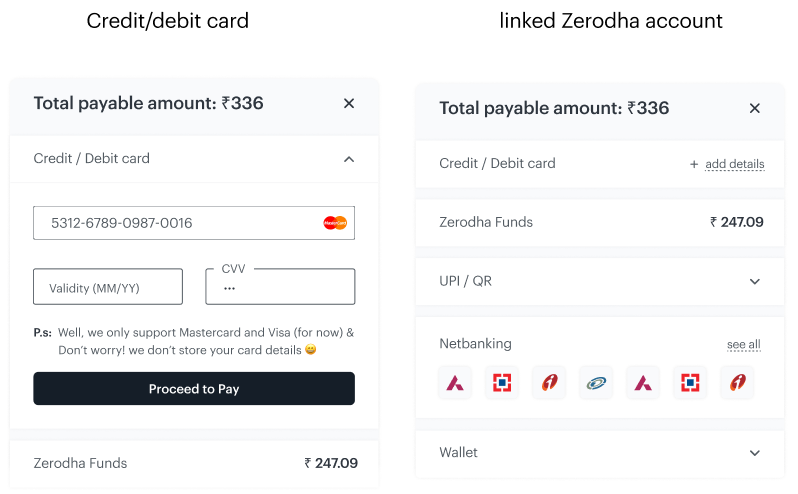
Task: Click into the CVV input field
Action: [280, 287]
